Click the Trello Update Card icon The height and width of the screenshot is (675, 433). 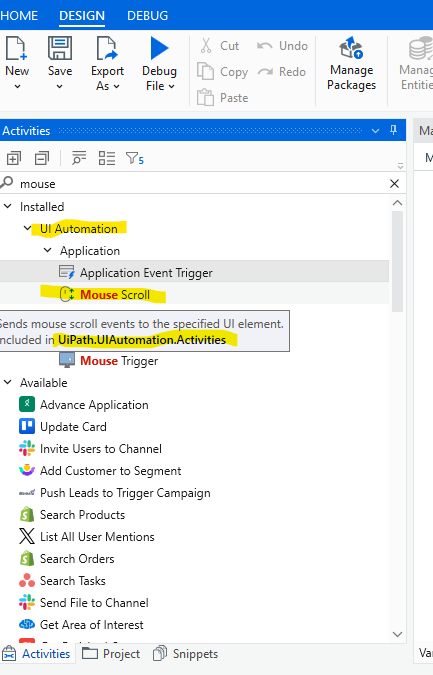[27, 427]
